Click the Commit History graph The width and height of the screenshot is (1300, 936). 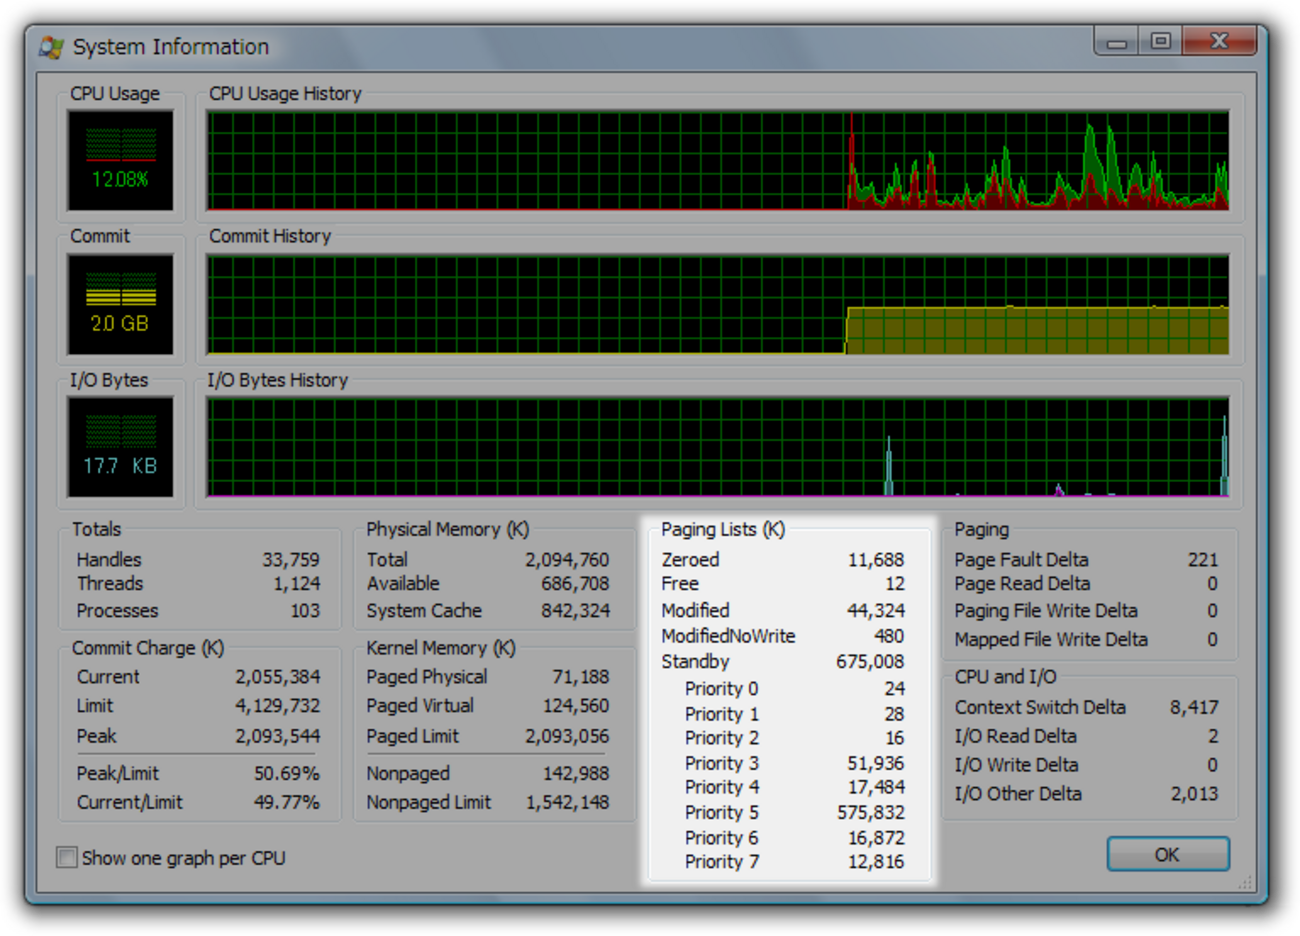[717, 305]
